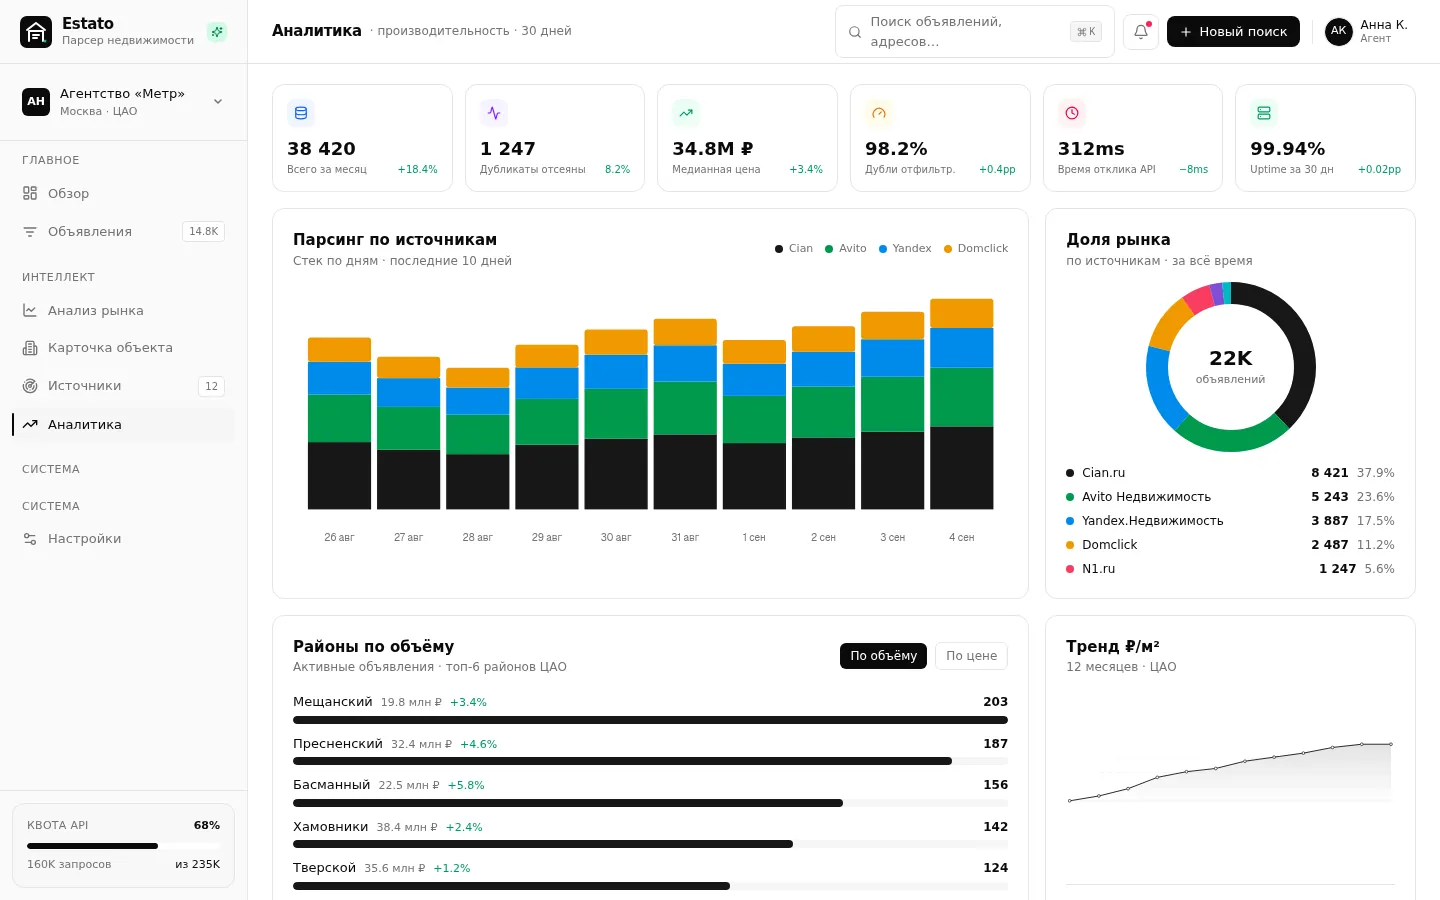This screenshot has width=1440, height=900.
Task: Click the Хамовники district row label
Action: (330, 827)
